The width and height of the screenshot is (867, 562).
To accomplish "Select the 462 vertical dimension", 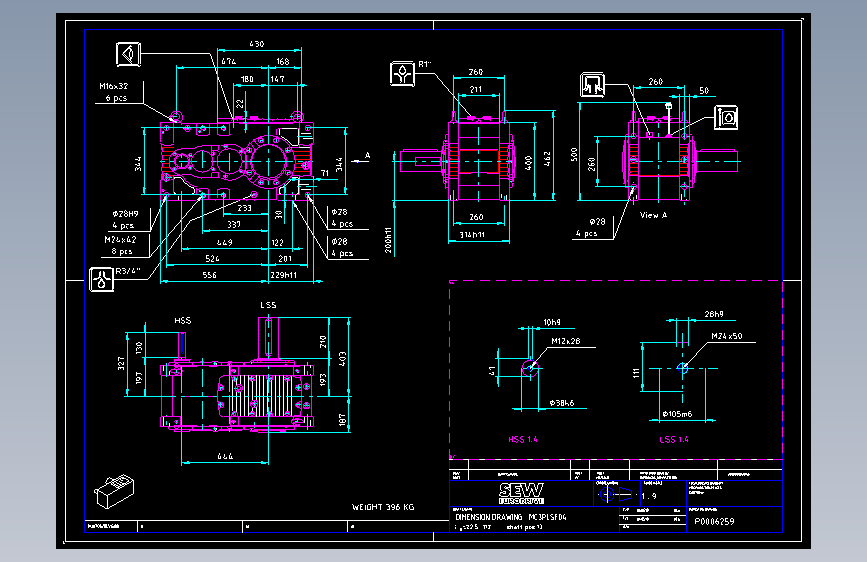I will coord(547,159).
